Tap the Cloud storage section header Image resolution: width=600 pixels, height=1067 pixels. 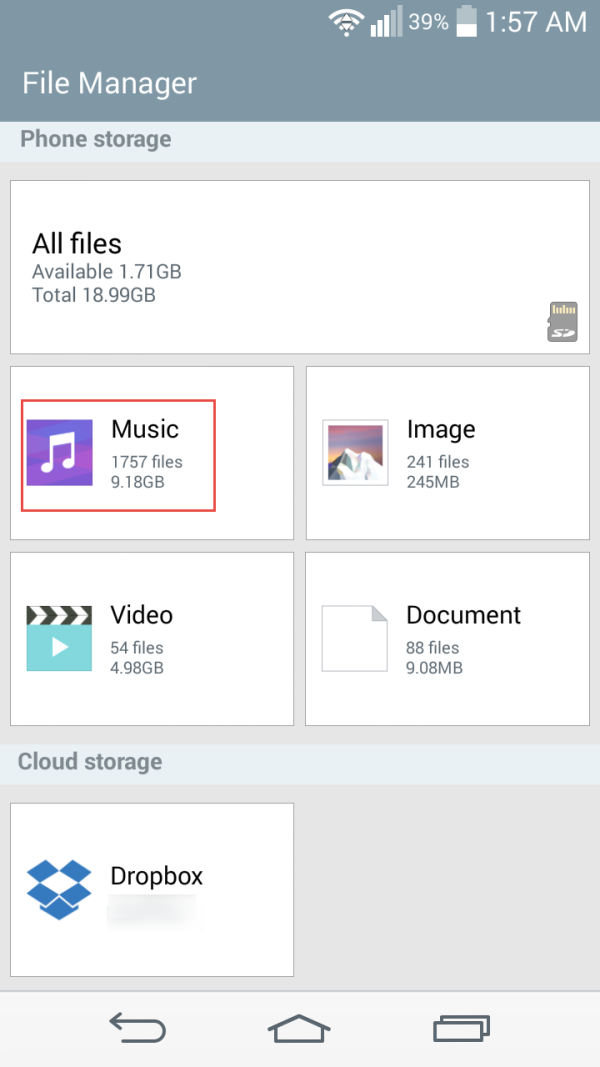[x=90, y=762]
